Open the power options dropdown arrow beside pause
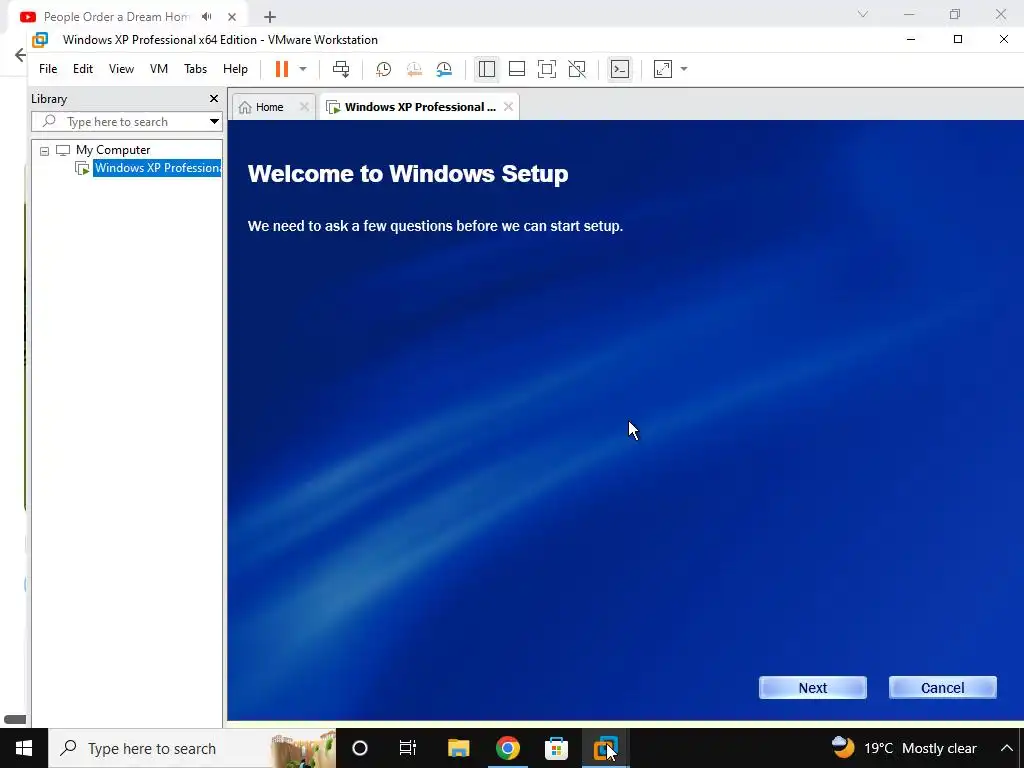 point(303,69)
